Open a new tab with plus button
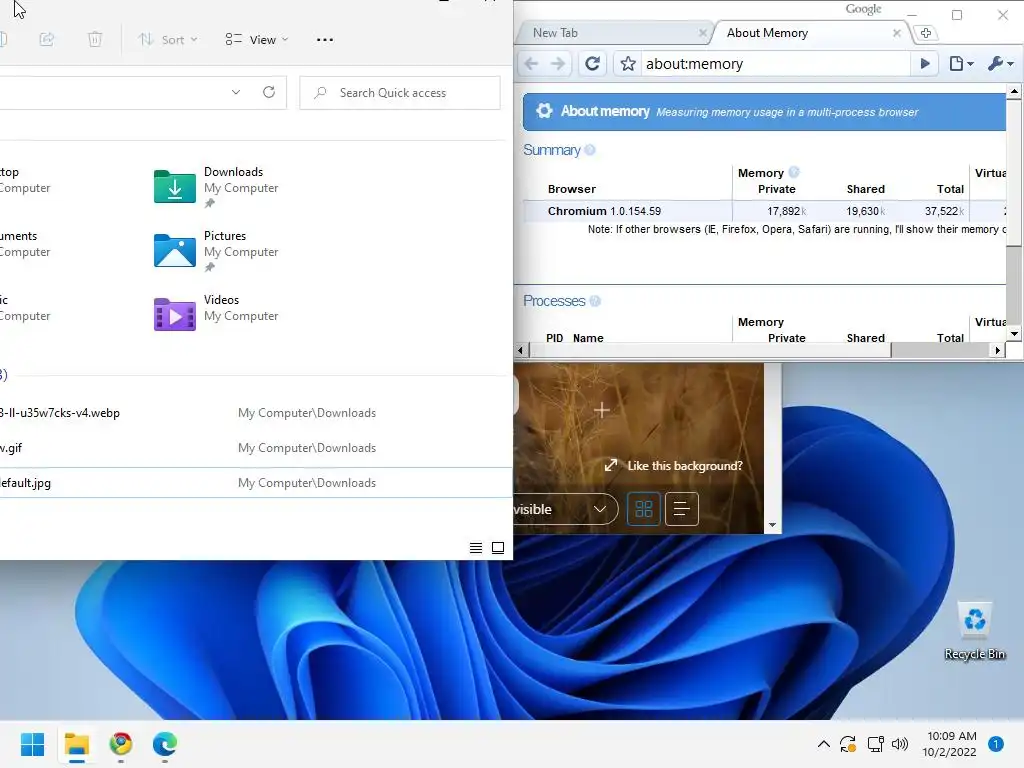The height and width of the screenshot is (768, 1024). (925, 33)
